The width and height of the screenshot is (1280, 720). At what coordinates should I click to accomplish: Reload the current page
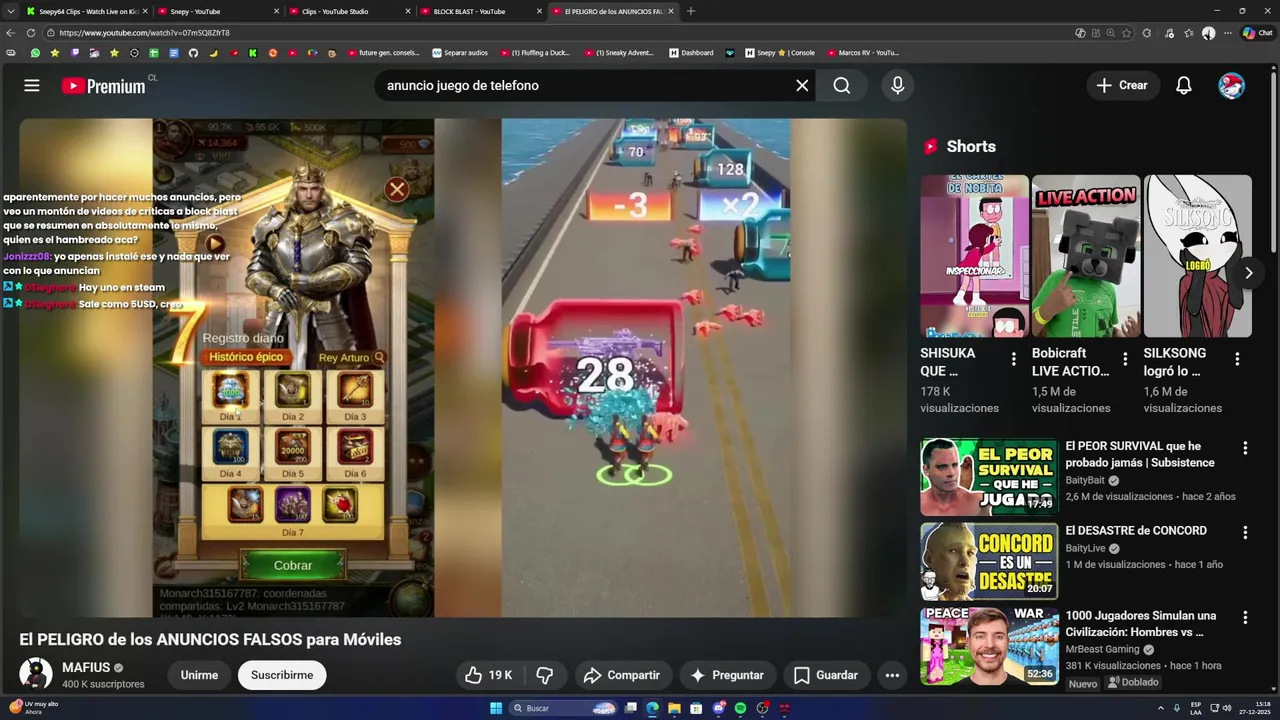[33, 33]
